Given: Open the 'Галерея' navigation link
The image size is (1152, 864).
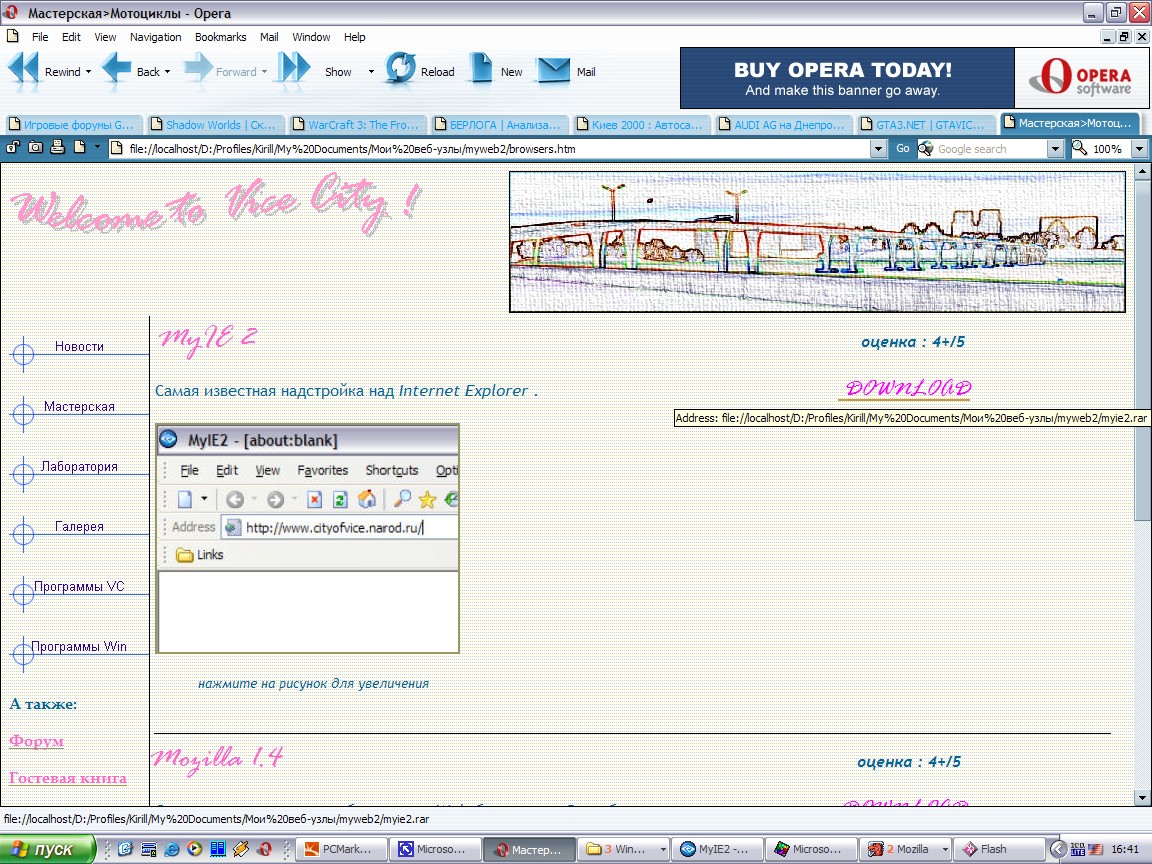Looking at the screenshot, I should [79, 526].
